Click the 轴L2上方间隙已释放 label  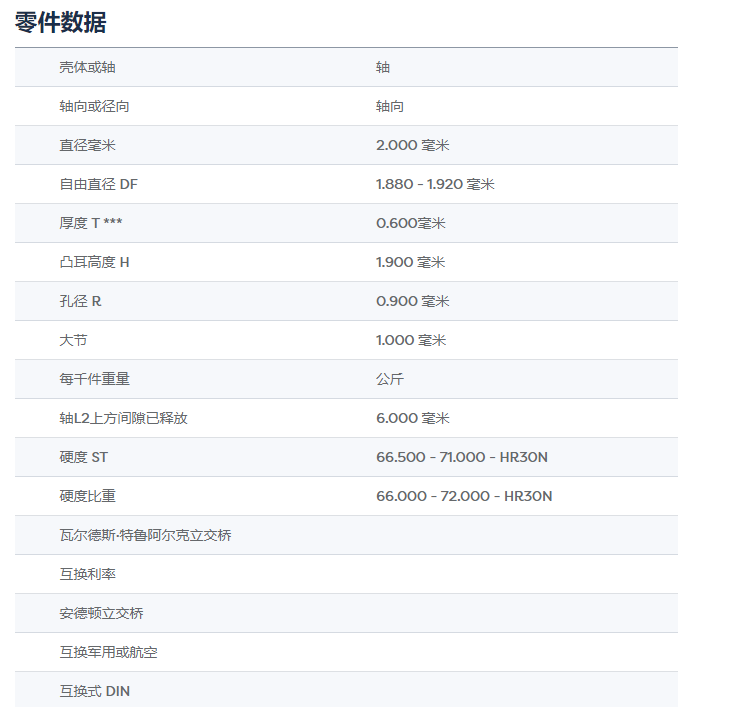[x=123, y=418]
